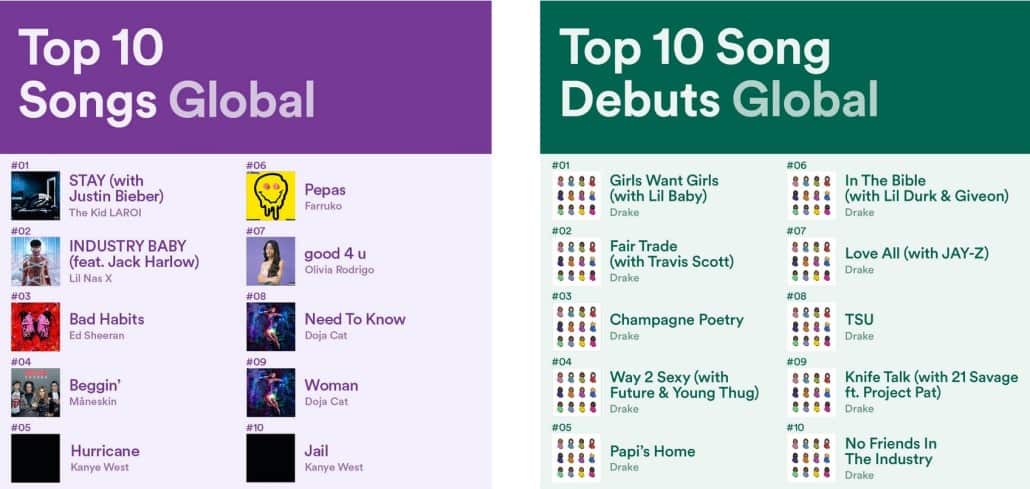Click the black Hurricane album cover
Viewport: 1030px width, 489px height.
35,458
